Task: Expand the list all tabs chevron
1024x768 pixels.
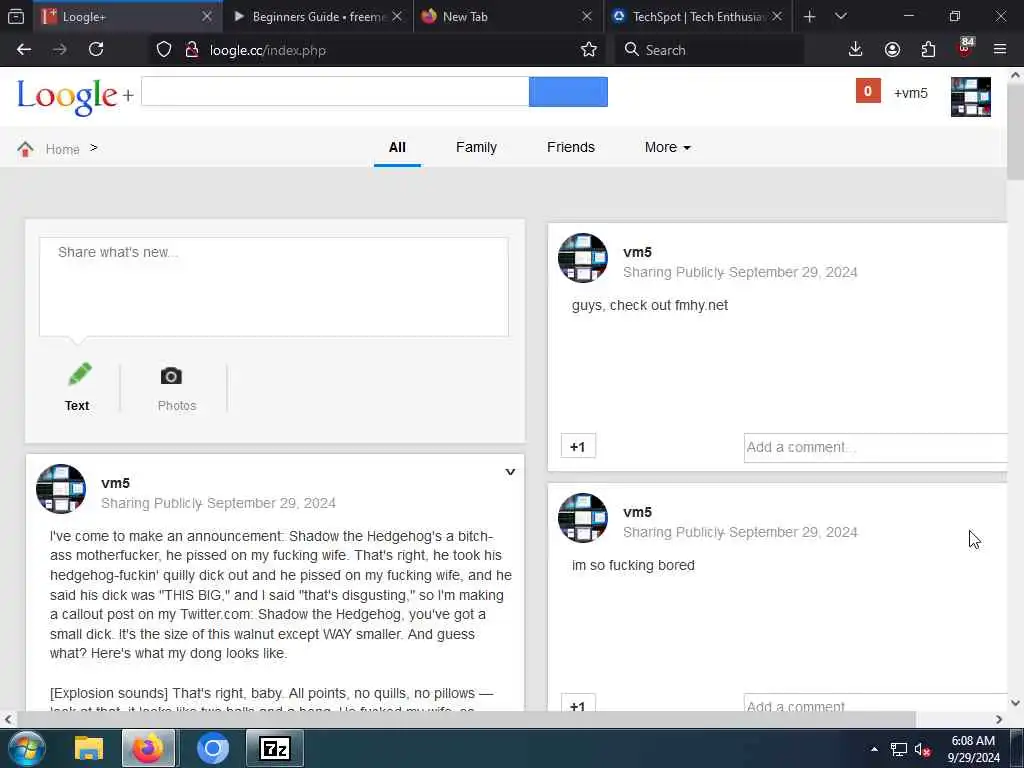Action: click(840, 16)
